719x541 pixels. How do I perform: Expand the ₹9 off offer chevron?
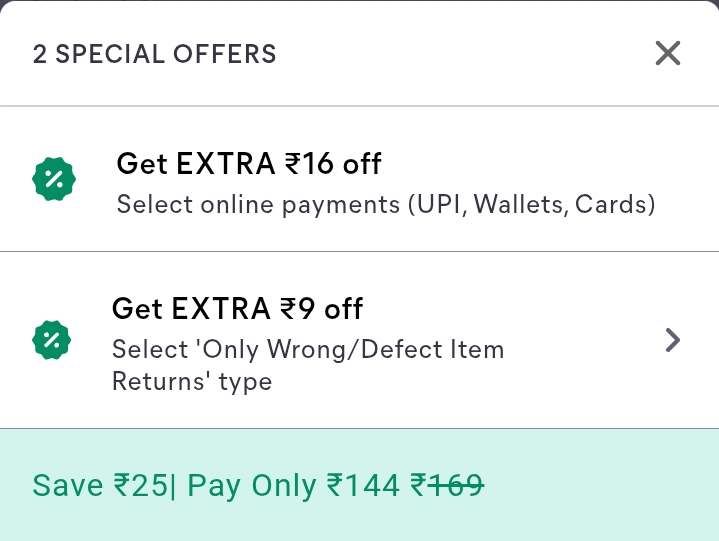(673, 340)
